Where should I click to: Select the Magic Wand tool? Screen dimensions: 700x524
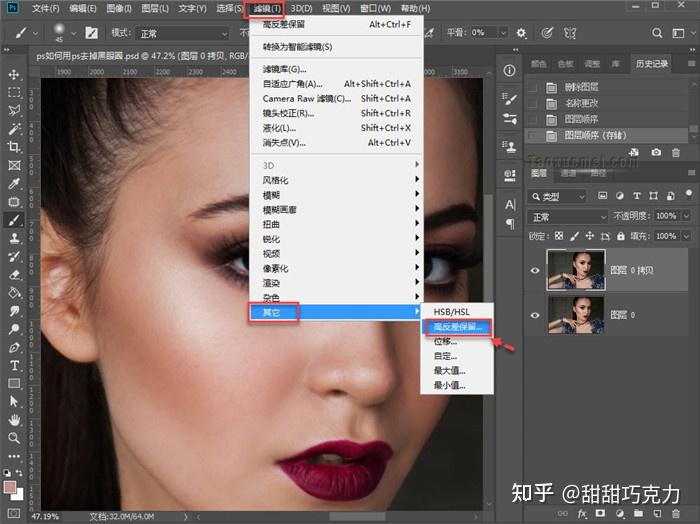[x=14, y=129]
